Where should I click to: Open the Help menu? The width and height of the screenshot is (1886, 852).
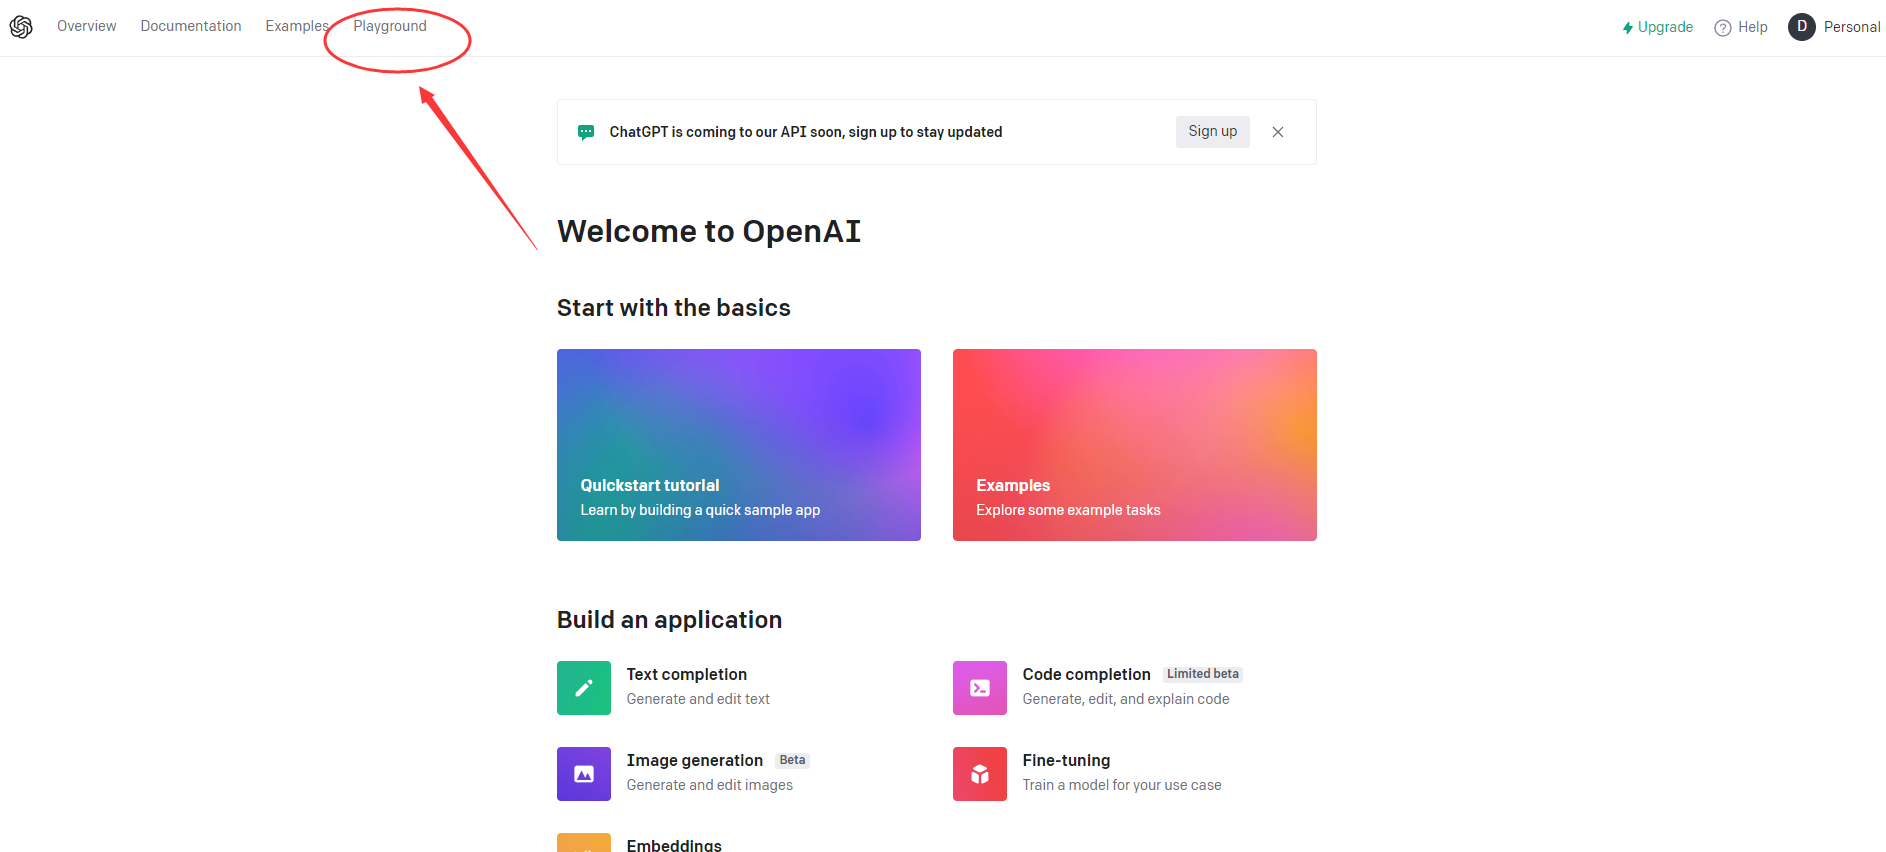(1741, 27)
